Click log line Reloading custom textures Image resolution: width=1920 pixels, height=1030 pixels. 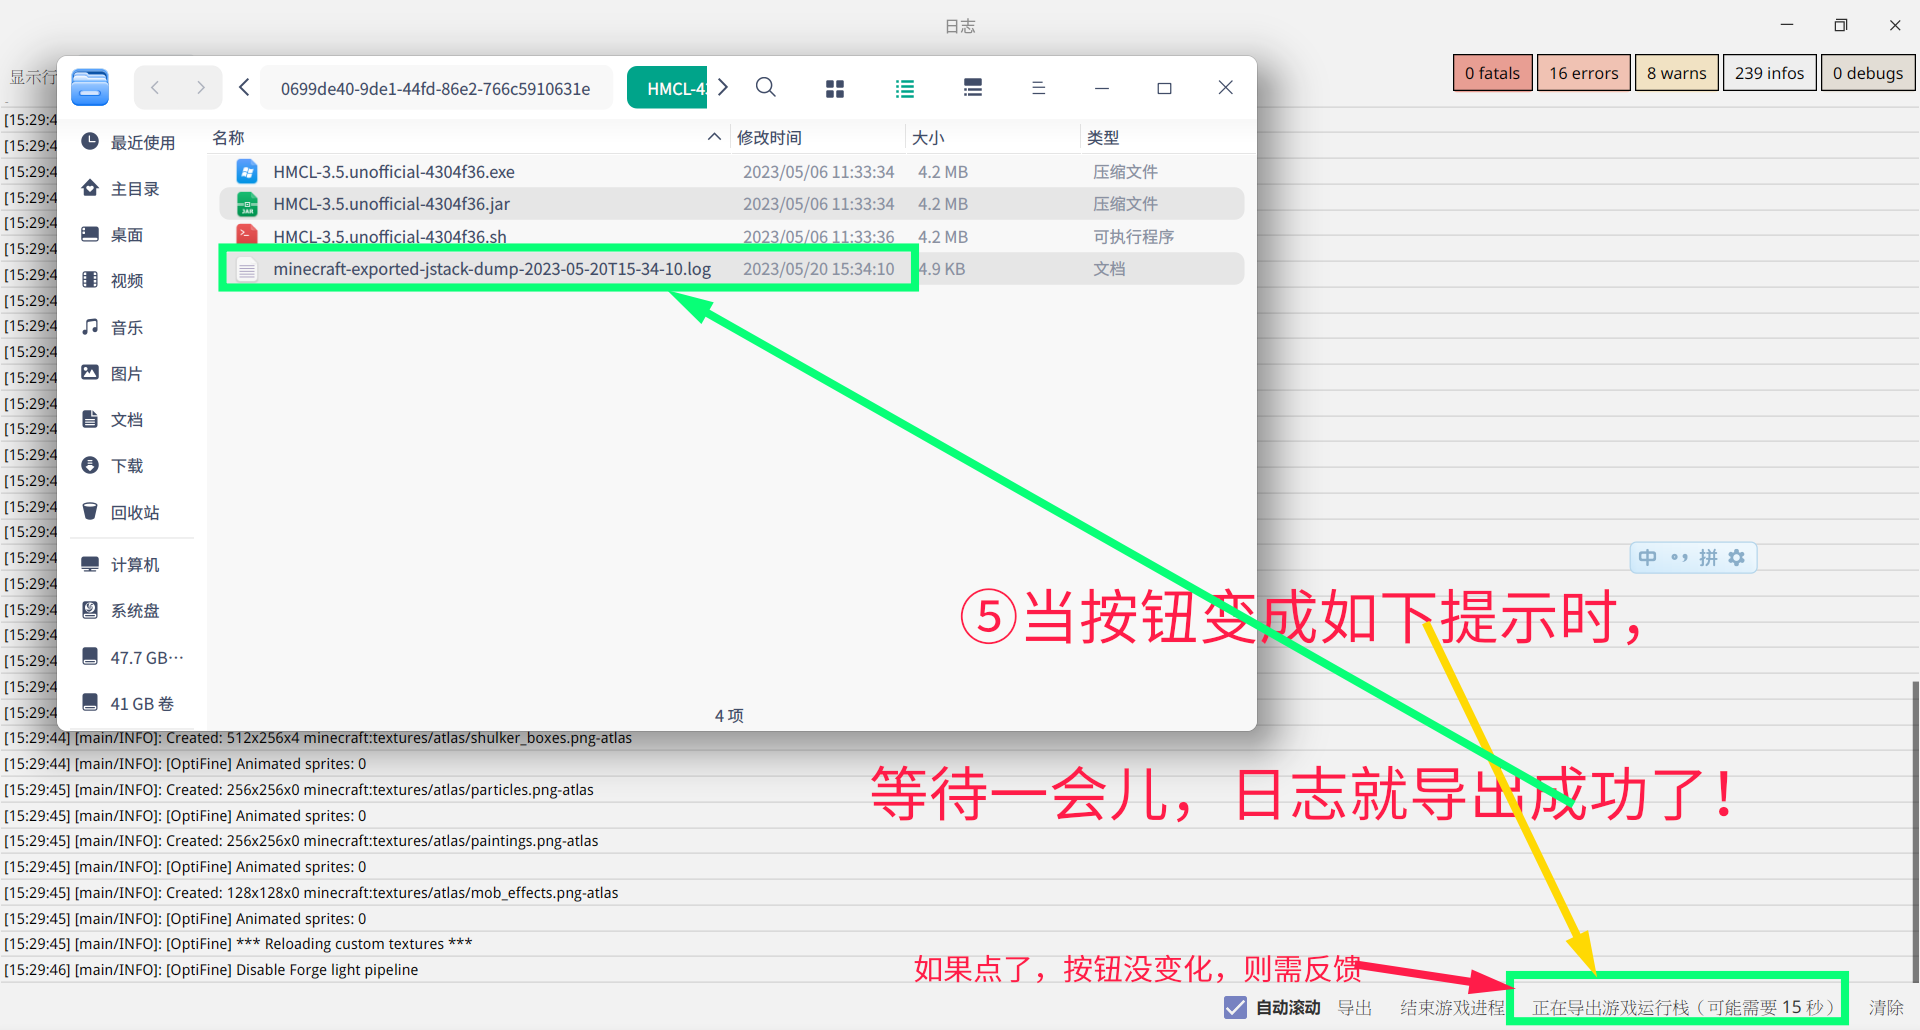coord(238,944)
